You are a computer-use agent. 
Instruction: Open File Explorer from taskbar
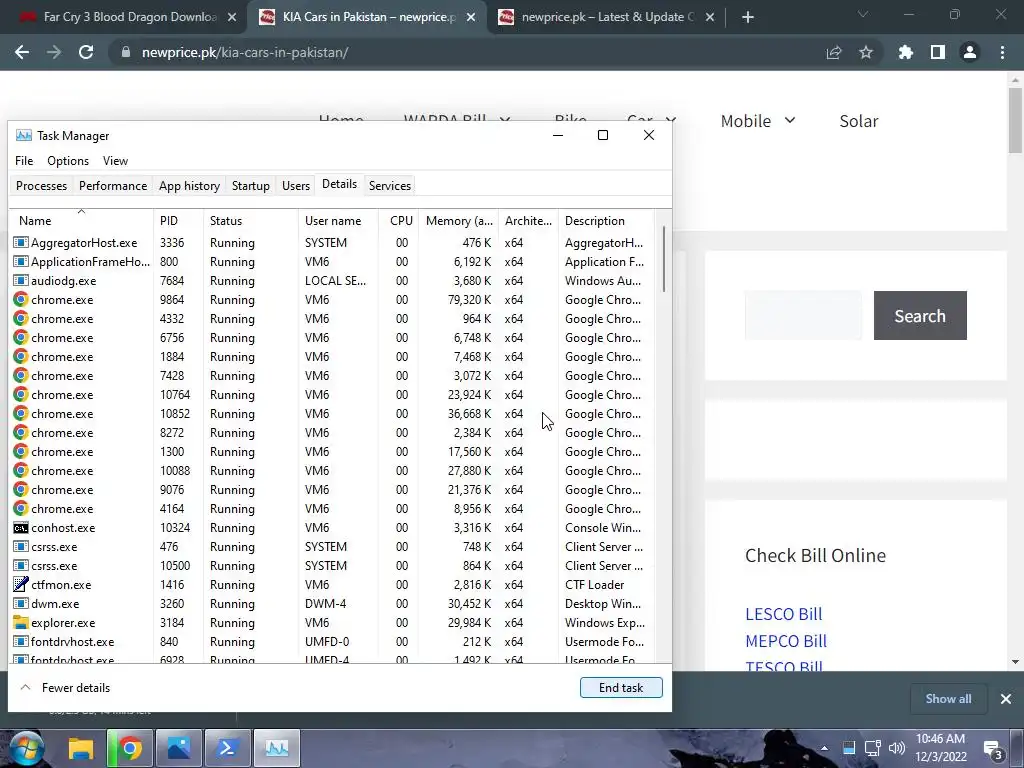coord(82,748)
